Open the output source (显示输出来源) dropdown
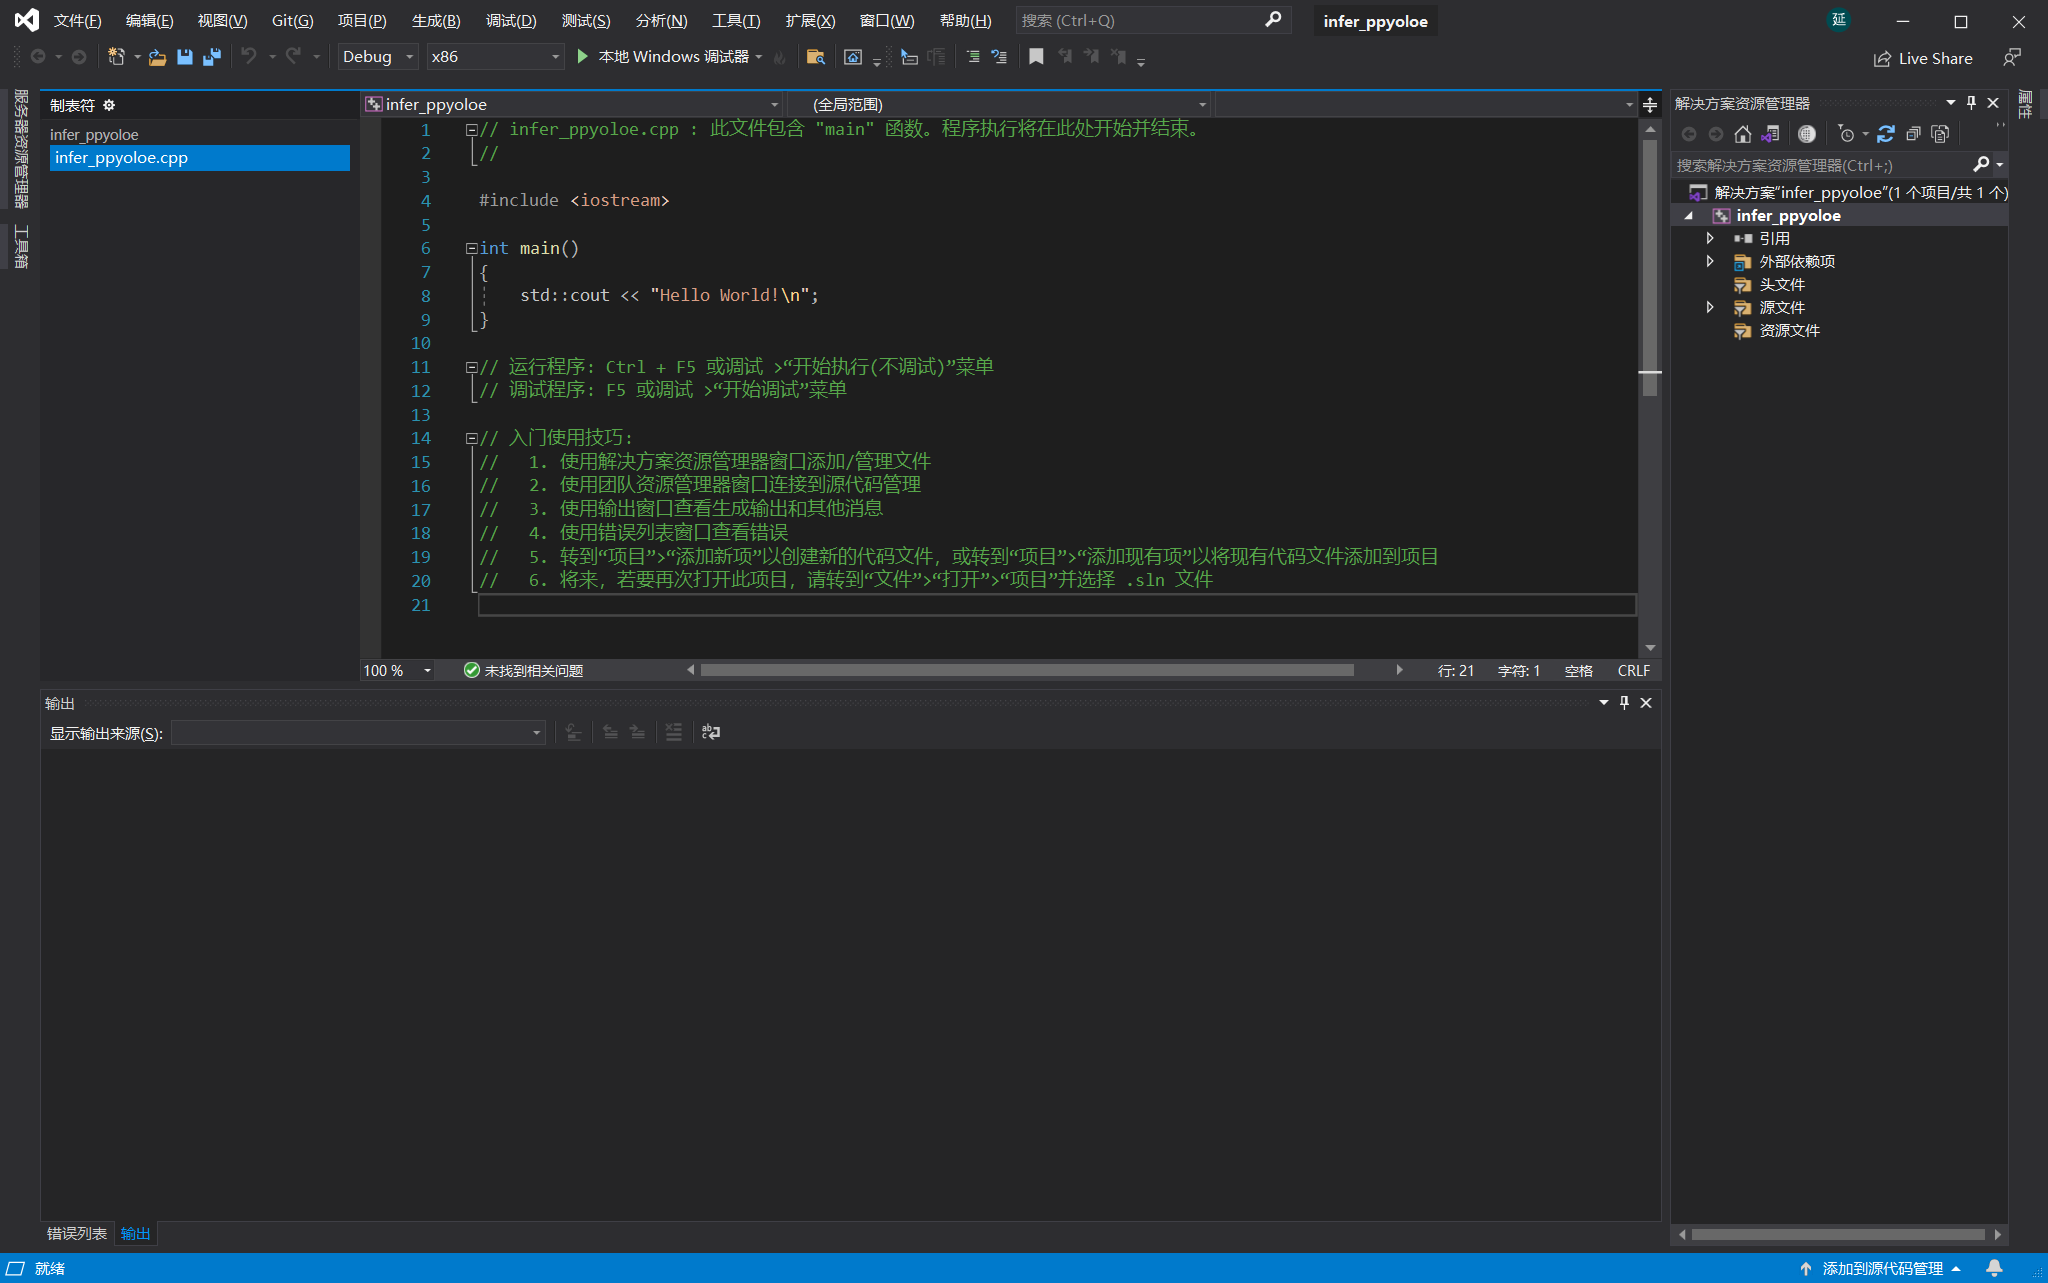Viewport: 2048px width, 1283px height. click(x=358, y=733)
